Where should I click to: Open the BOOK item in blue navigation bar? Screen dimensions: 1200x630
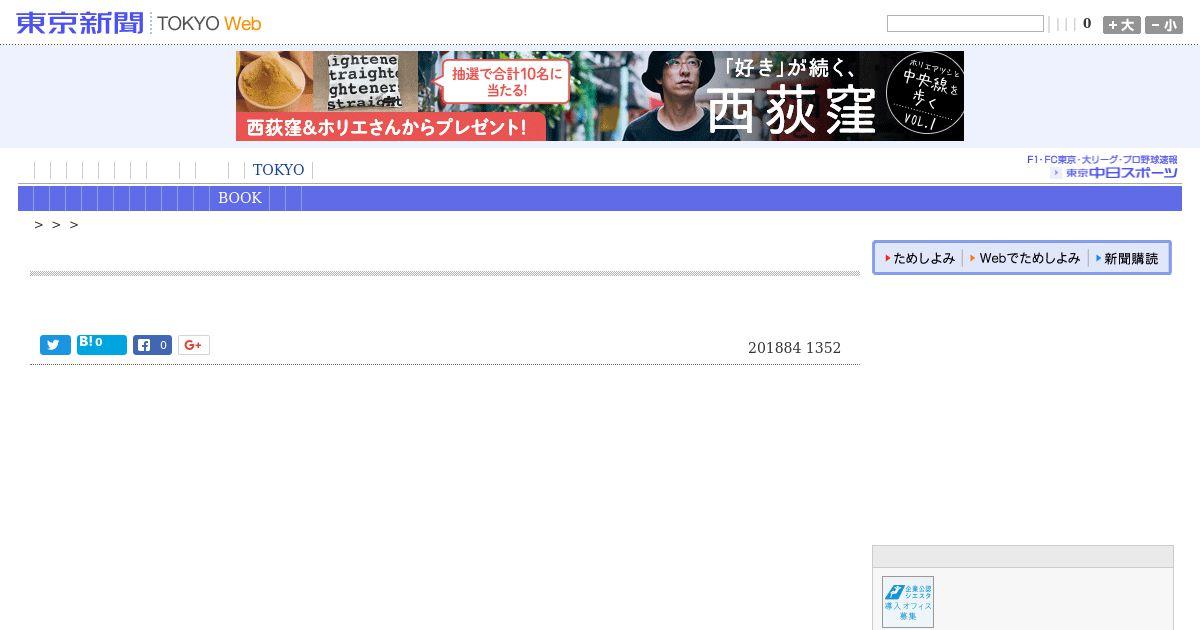tap(240, 198)
